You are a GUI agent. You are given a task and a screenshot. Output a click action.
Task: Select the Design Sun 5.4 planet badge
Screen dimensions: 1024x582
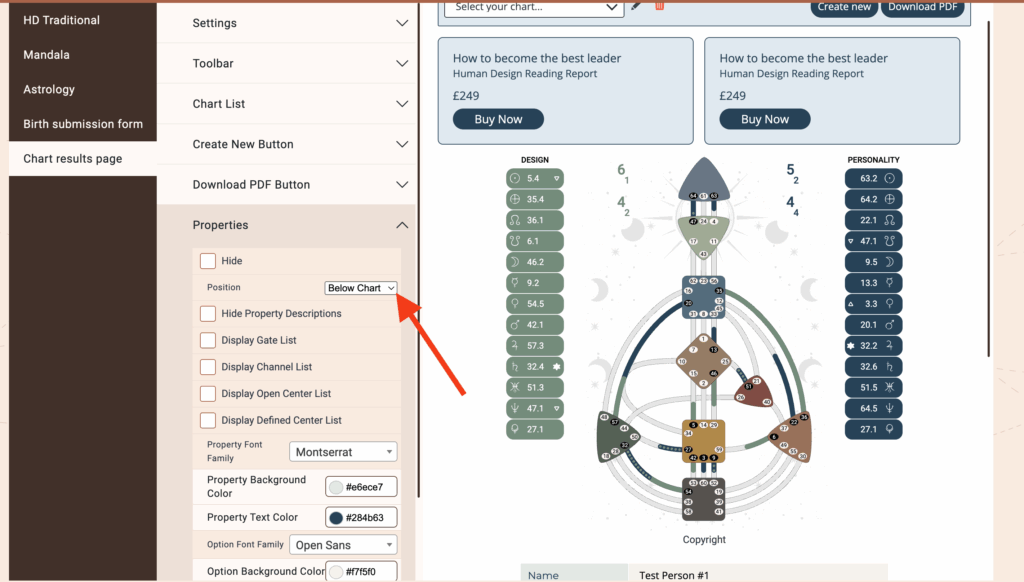point(535,178)
